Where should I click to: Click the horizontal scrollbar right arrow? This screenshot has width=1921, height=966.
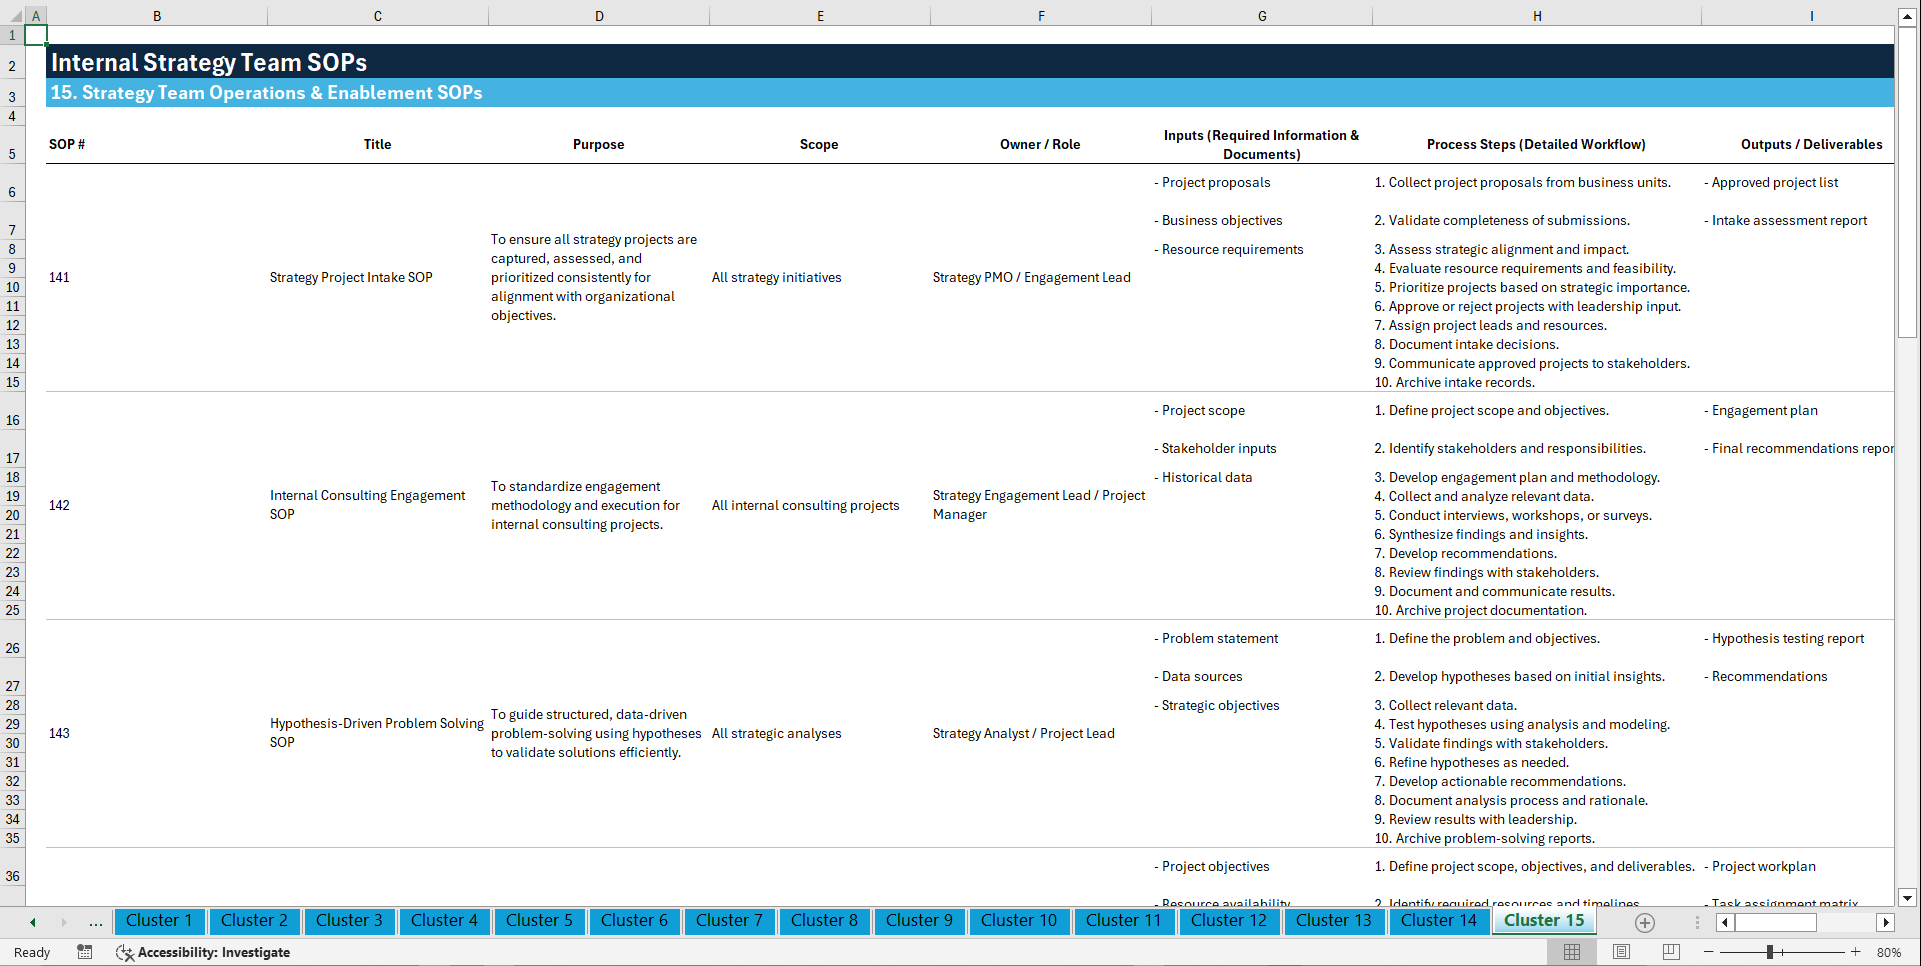tap(1887, 923)
